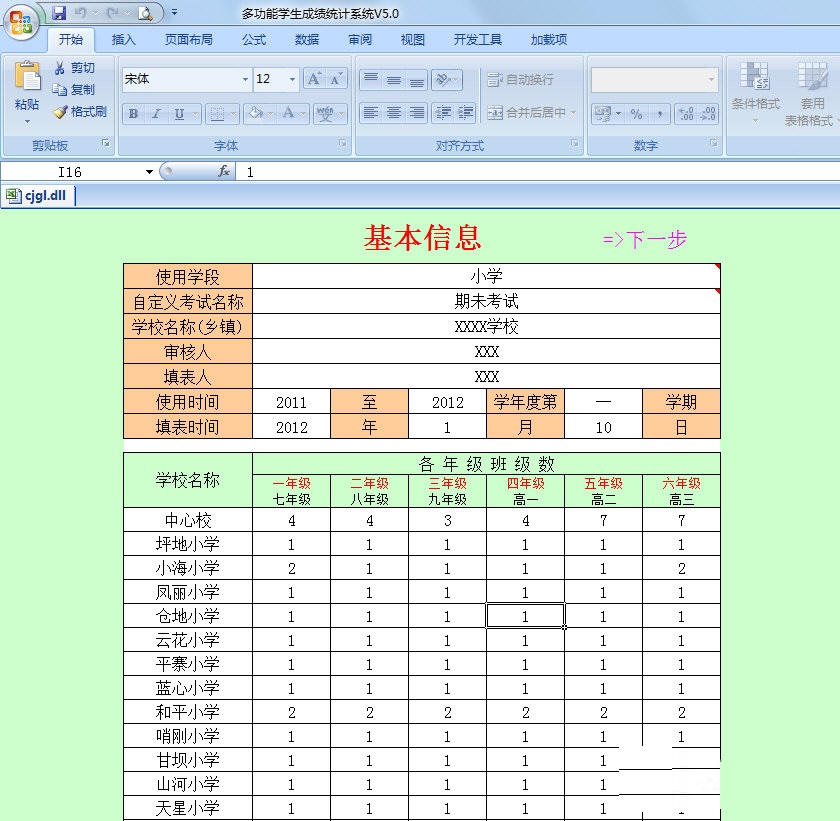Cut selection with scissors icon
This screenshot has height=821, width=840.
tap(59, 68)
